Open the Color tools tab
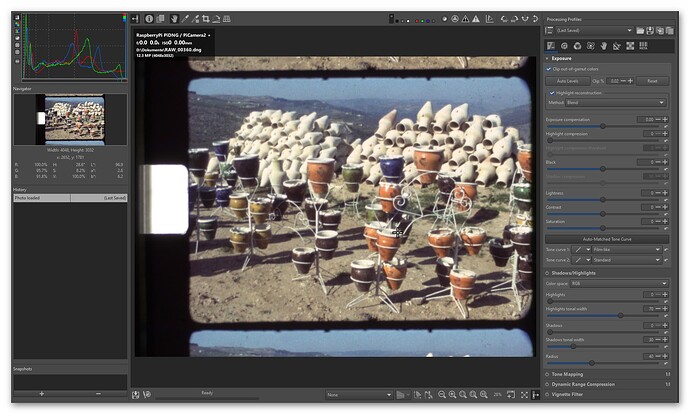690x414 pixels. [577, 46]
